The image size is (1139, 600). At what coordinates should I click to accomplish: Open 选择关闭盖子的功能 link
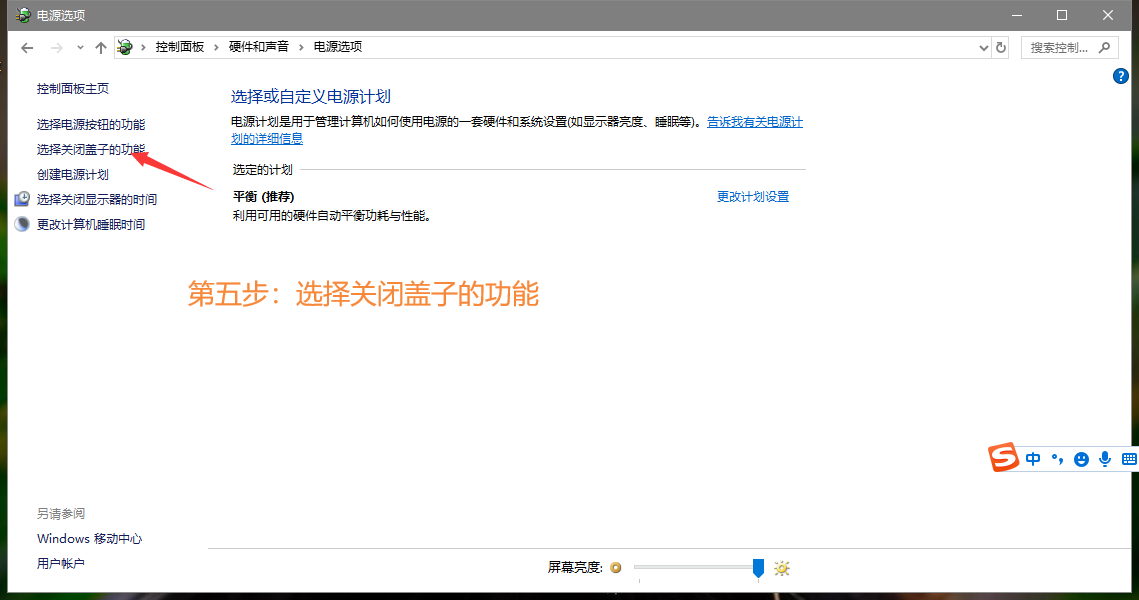91,149
